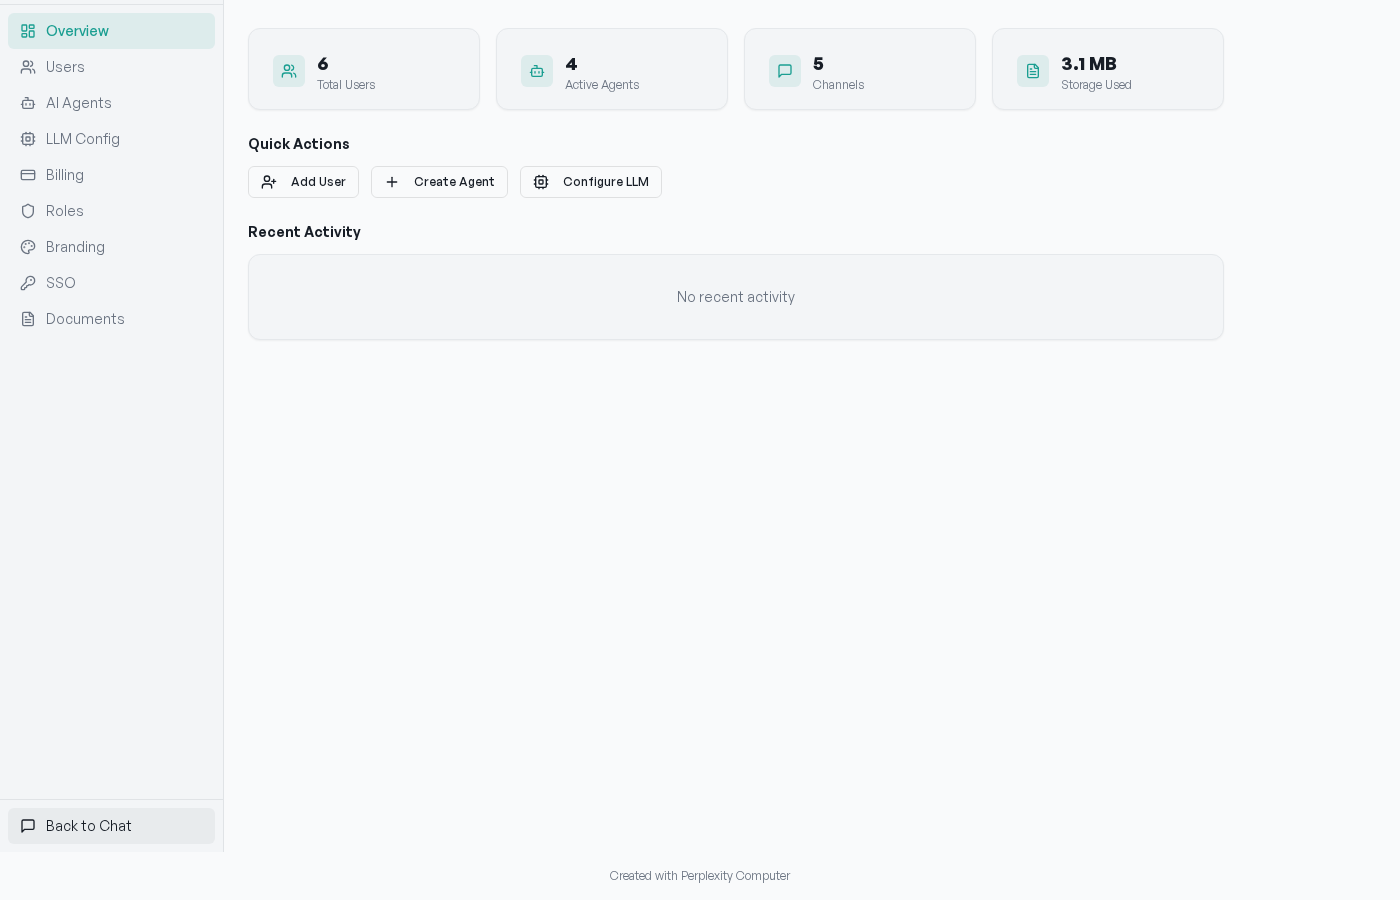
Task: Click the robot icon beside AI Agents
Action: (29, 103)
